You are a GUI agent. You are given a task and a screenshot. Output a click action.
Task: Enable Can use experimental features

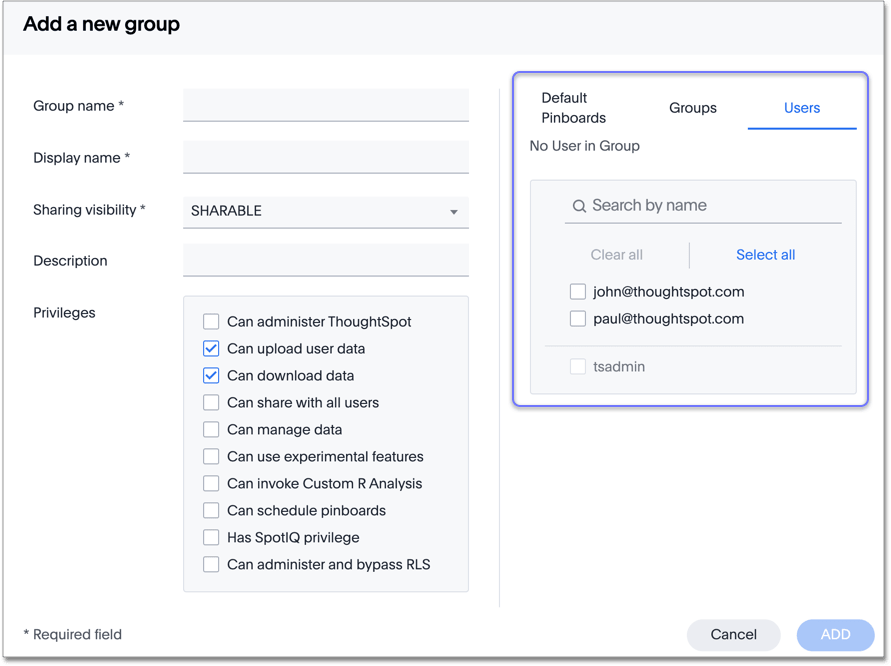click(x=211, y=457)
